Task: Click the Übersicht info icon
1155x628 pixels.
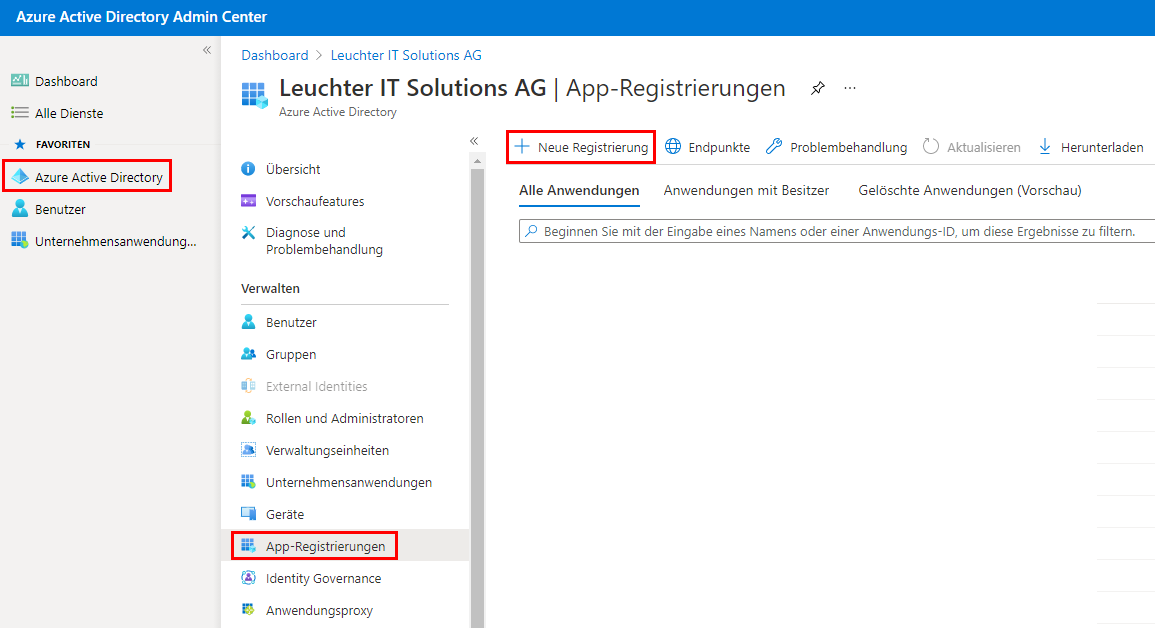Action: point(248,169)
